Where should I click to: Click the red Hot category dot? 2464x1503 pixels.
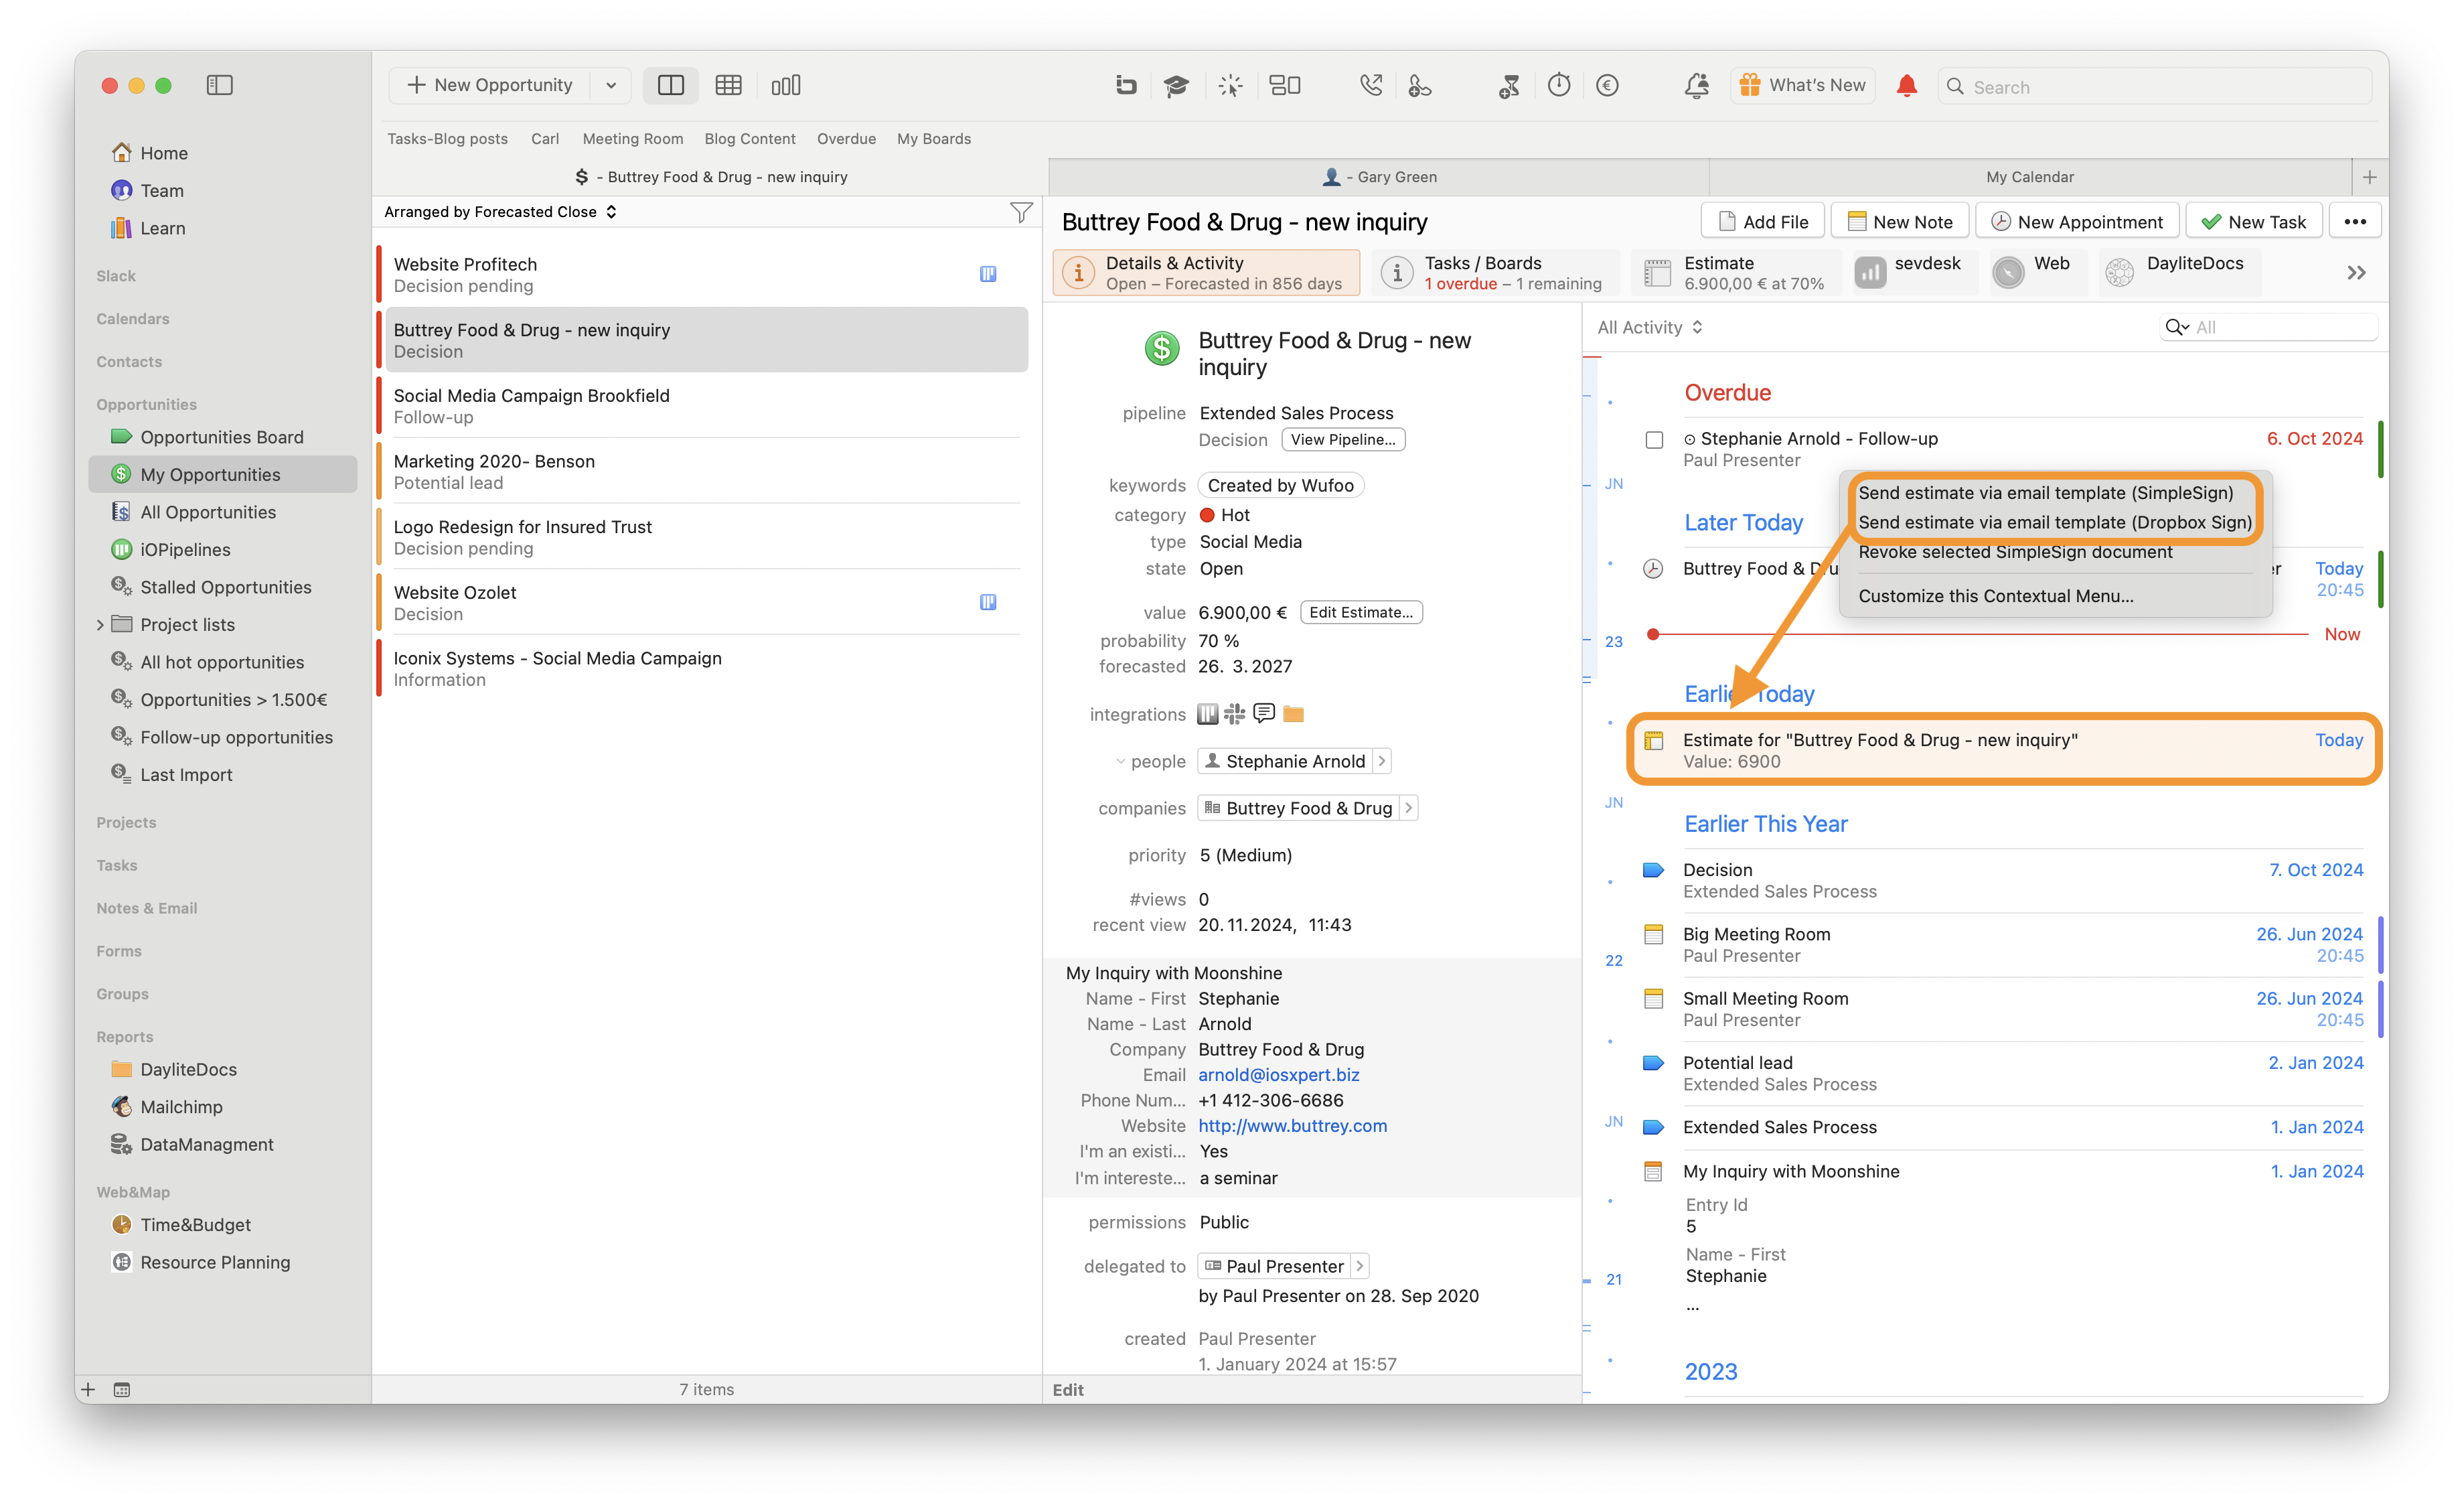(x=1206, y=515)
